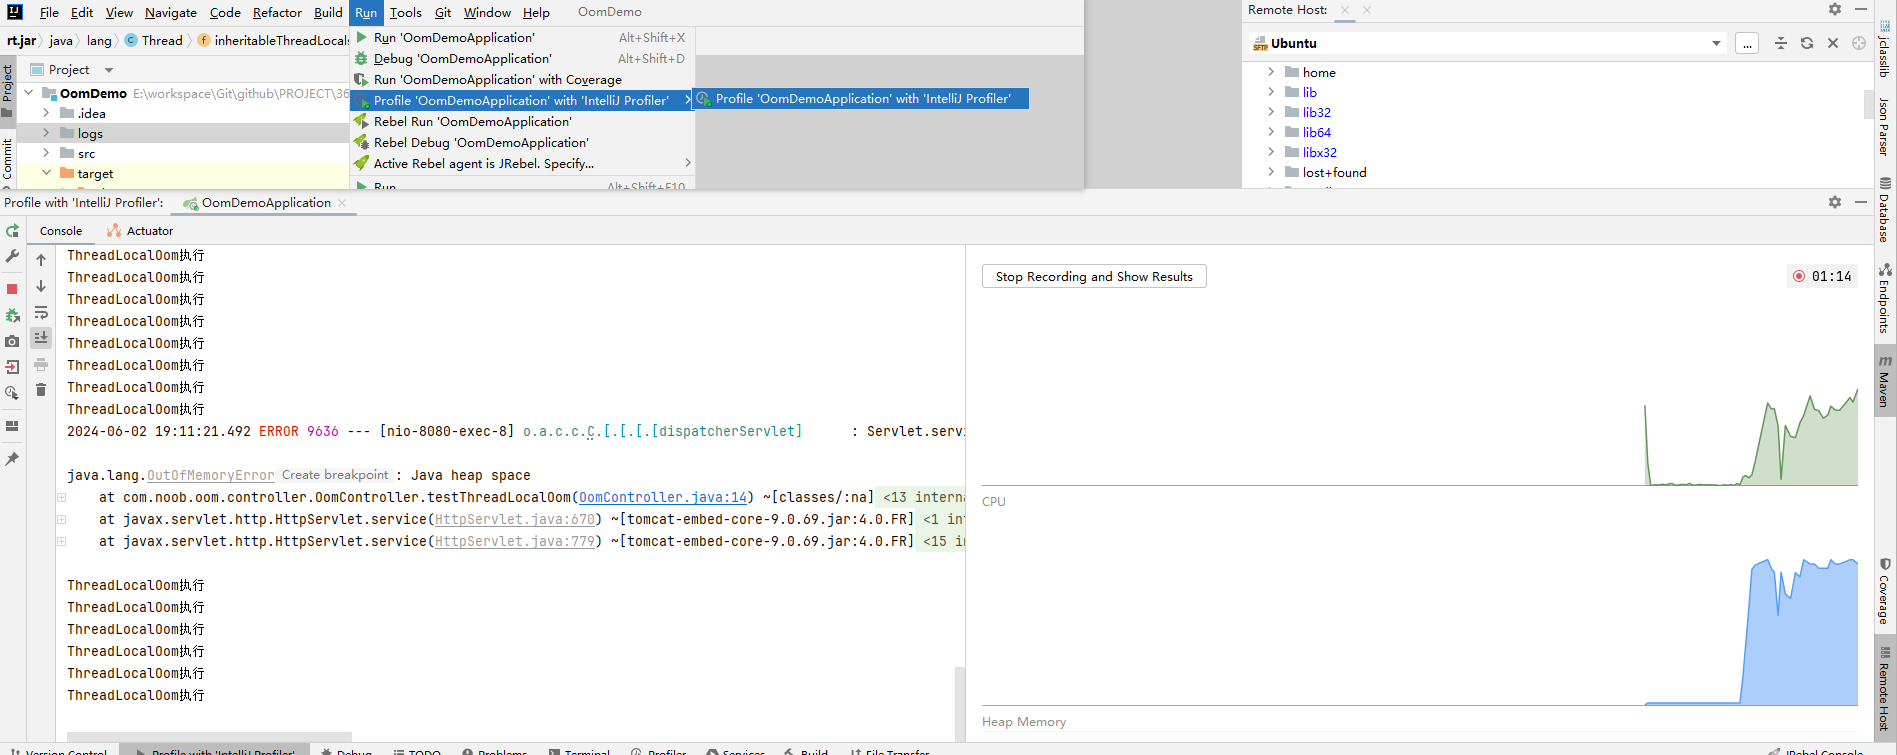
Task: Move down the stack trace with down arrow
Action: point(41,286)
